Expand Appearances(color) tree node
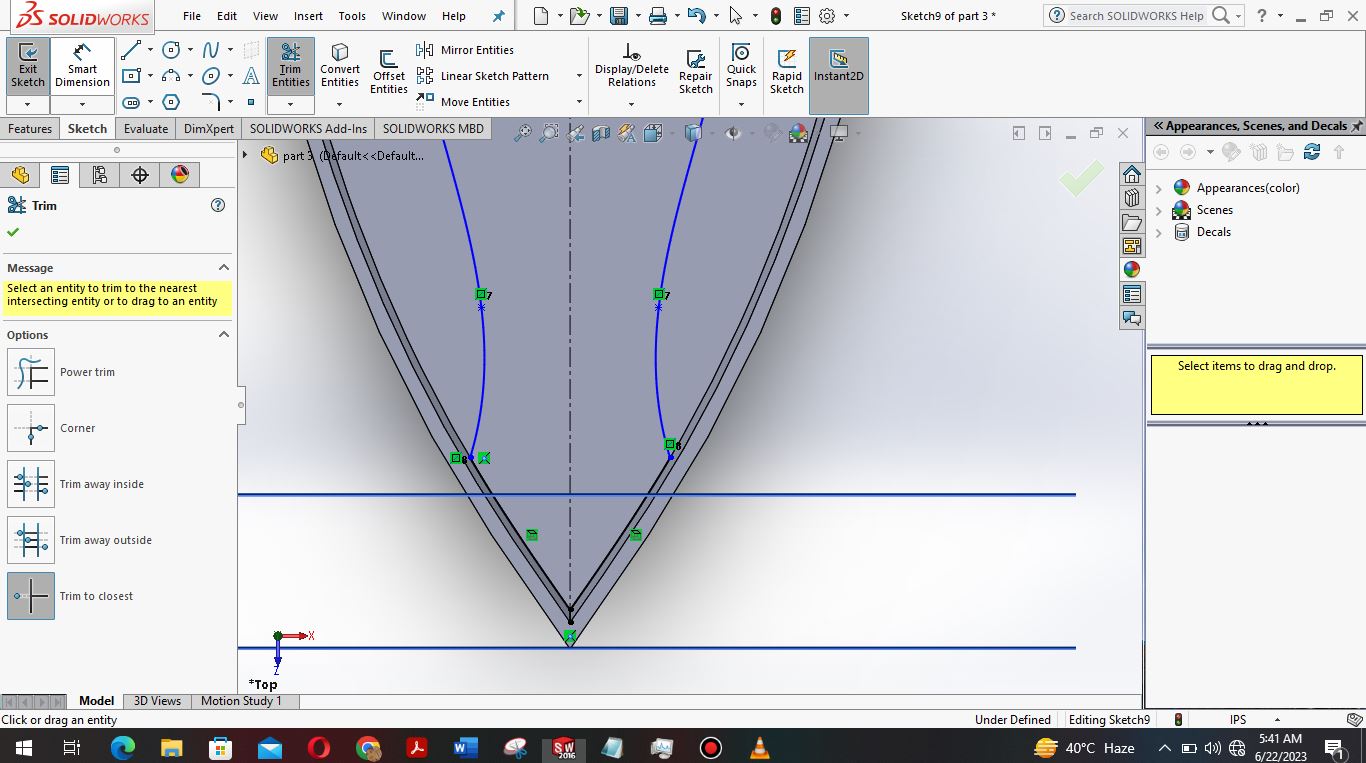This screenshot has width=1366, height=763. click(1159, 188)
